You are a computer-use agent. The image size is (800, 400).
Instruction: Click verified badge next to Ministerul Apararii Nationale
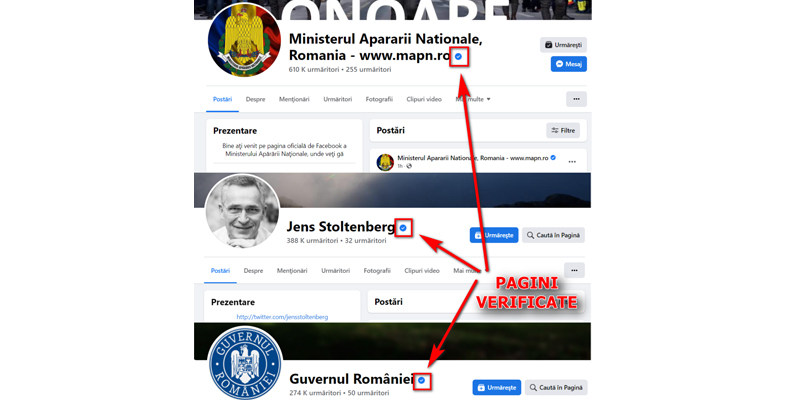(458, 57)
